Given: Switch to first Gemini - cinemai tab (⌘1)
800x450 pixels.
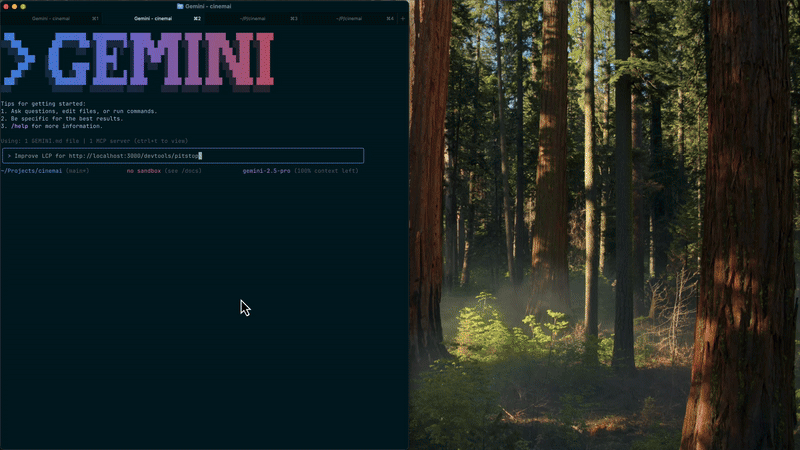Looking at the screenshot, I should (51, 18).
